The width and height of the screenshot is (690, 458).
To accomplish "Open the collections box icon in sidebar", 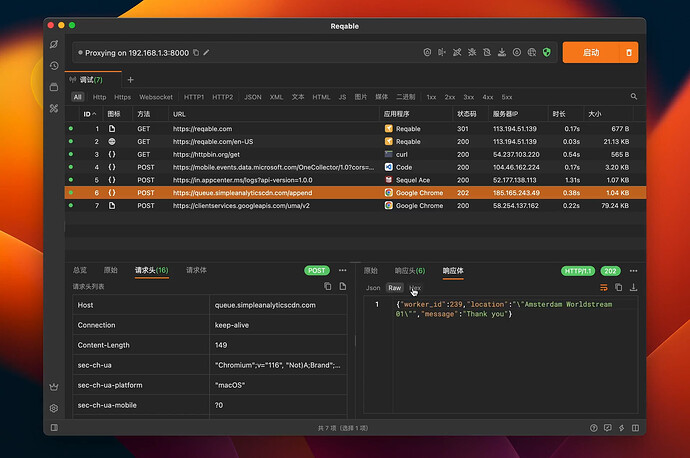I will coord(54,87).
